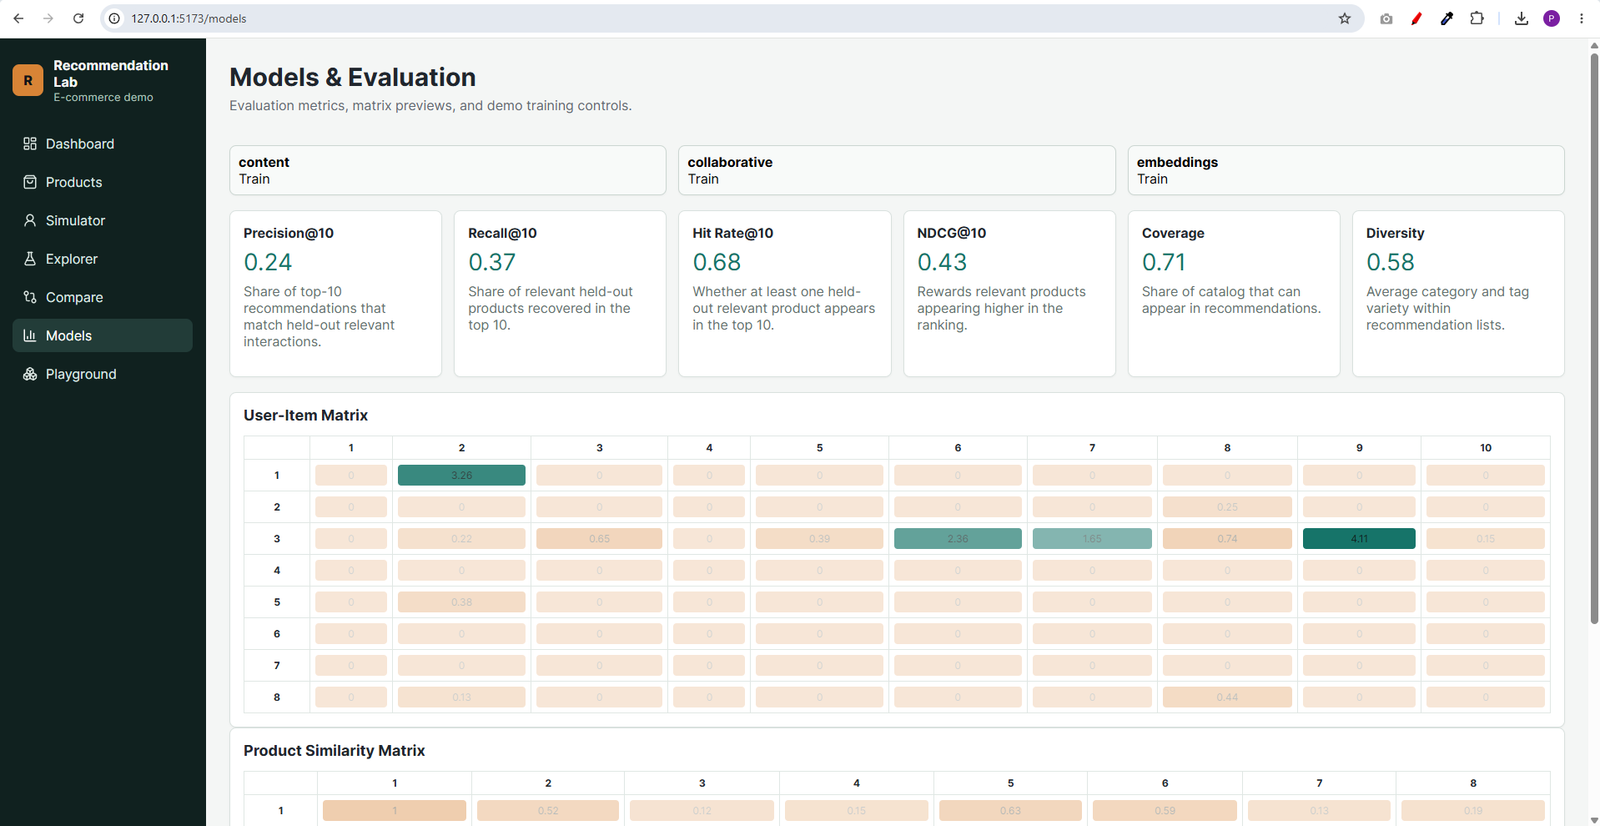Click the 0.39 cell in matrix row 3
The image size is (1600, 826).
pos(819,538)
